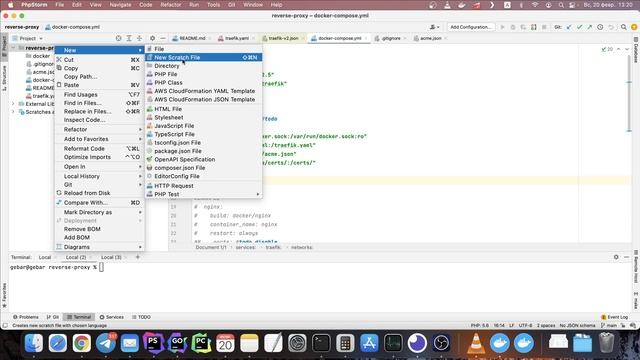640x360 pixels.
Task: Click Paste in the context menu
Action: (100, 85)
